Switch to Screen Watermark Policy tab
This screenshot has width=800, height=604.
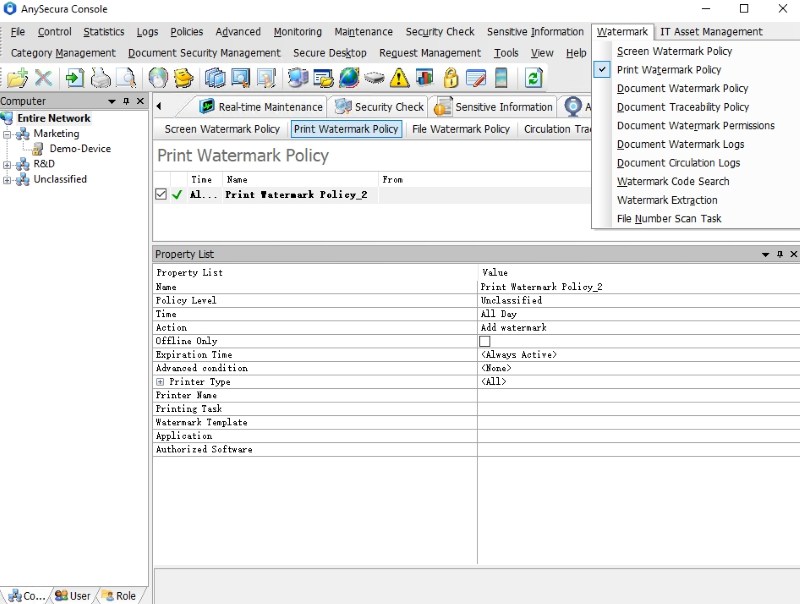click(x=222, y=129)
